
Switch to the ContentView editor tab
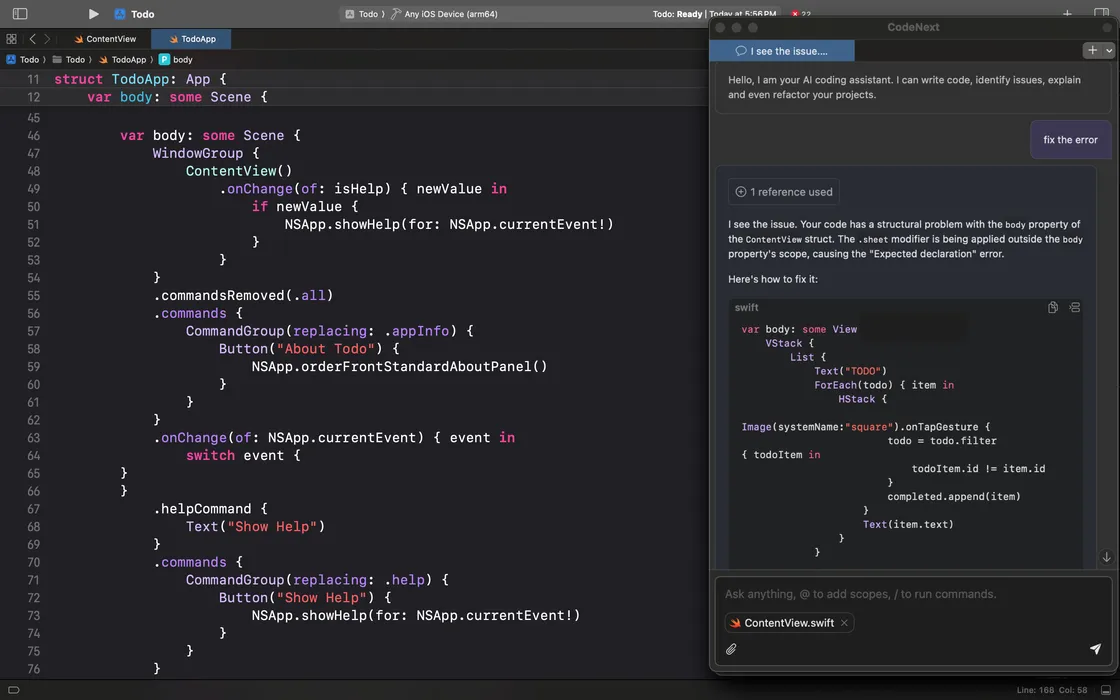pyautogui.click(x=104, y=39)
